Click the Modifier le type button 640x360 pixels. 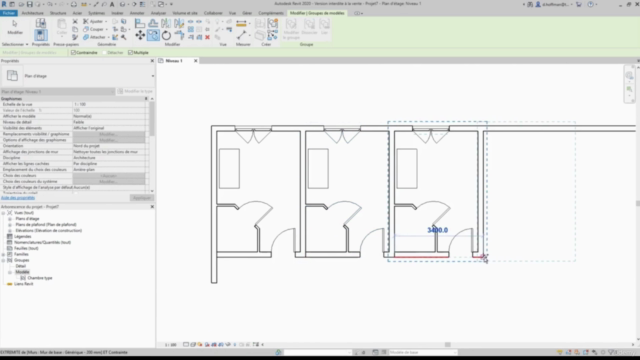tap(135, 91)
